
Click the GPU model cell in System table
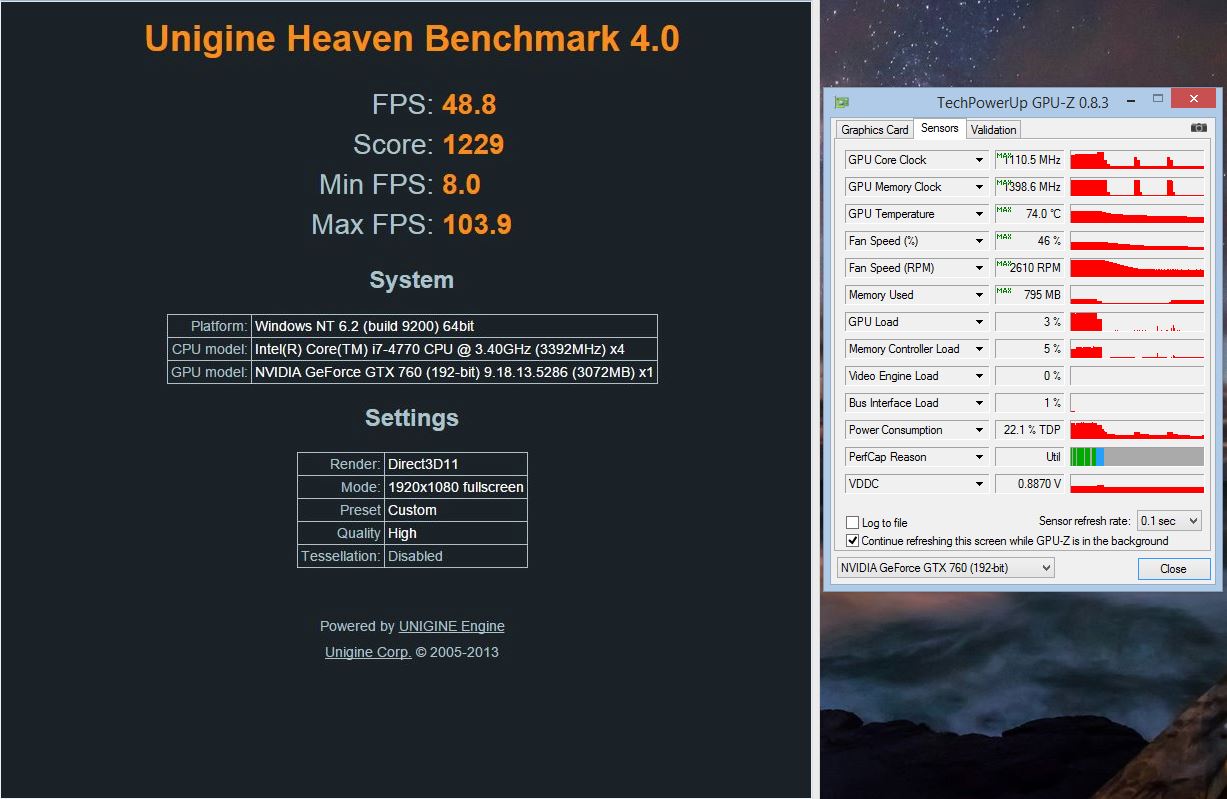(454, 372)
